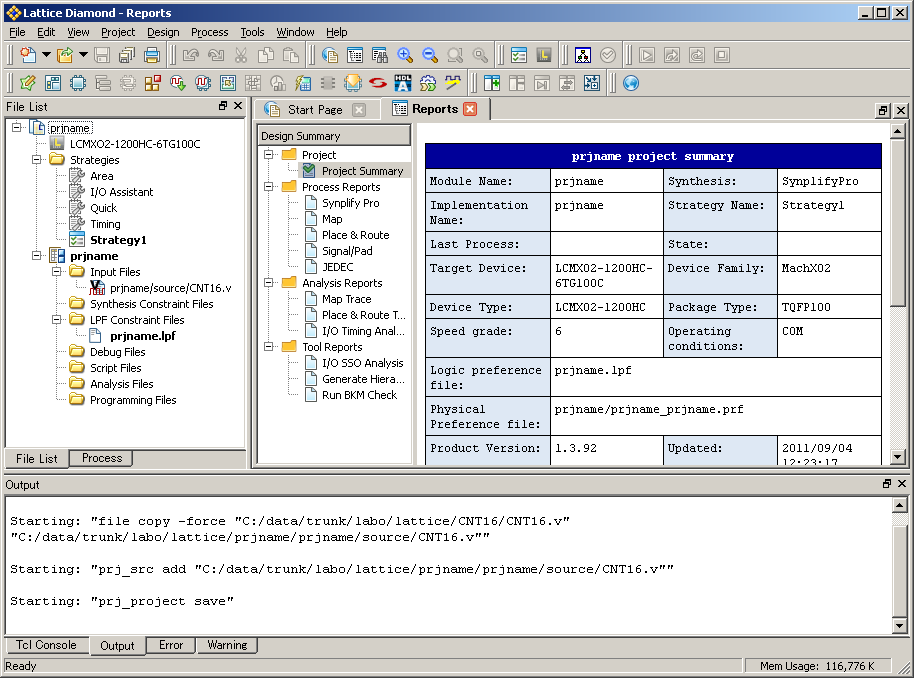
Task: Click the Lattice 'L' chip toolbar icon
Action: click(x=544, y=55)
